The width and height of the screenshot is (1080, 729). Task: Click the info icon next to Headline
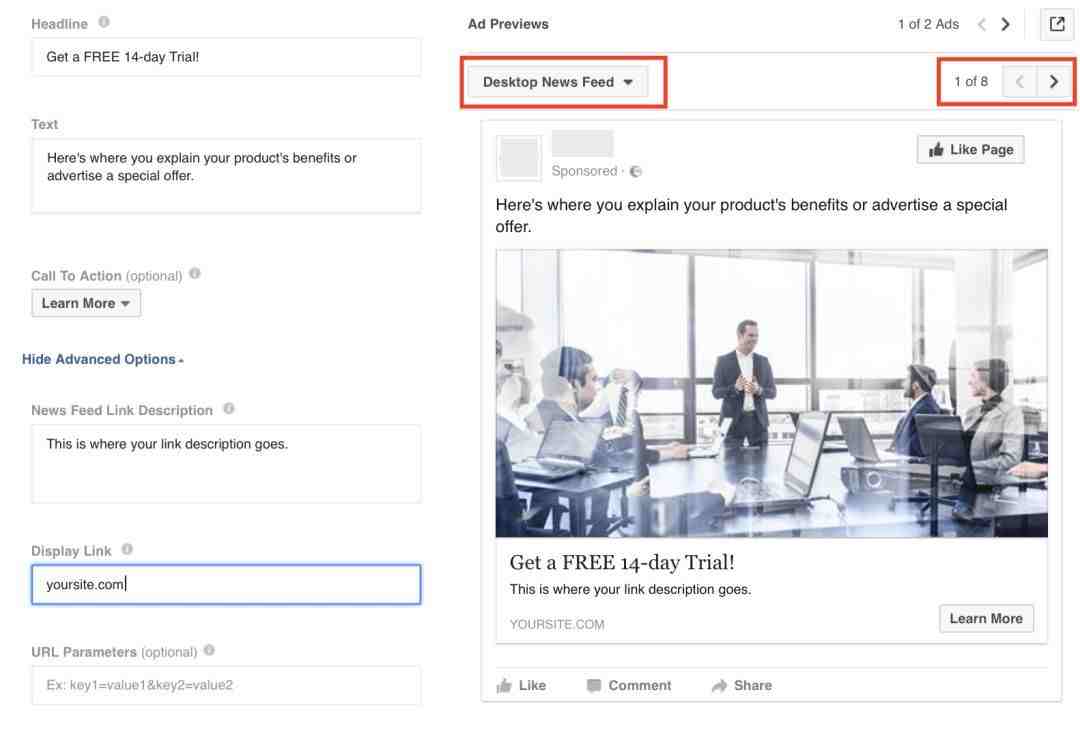coord(104,22)
